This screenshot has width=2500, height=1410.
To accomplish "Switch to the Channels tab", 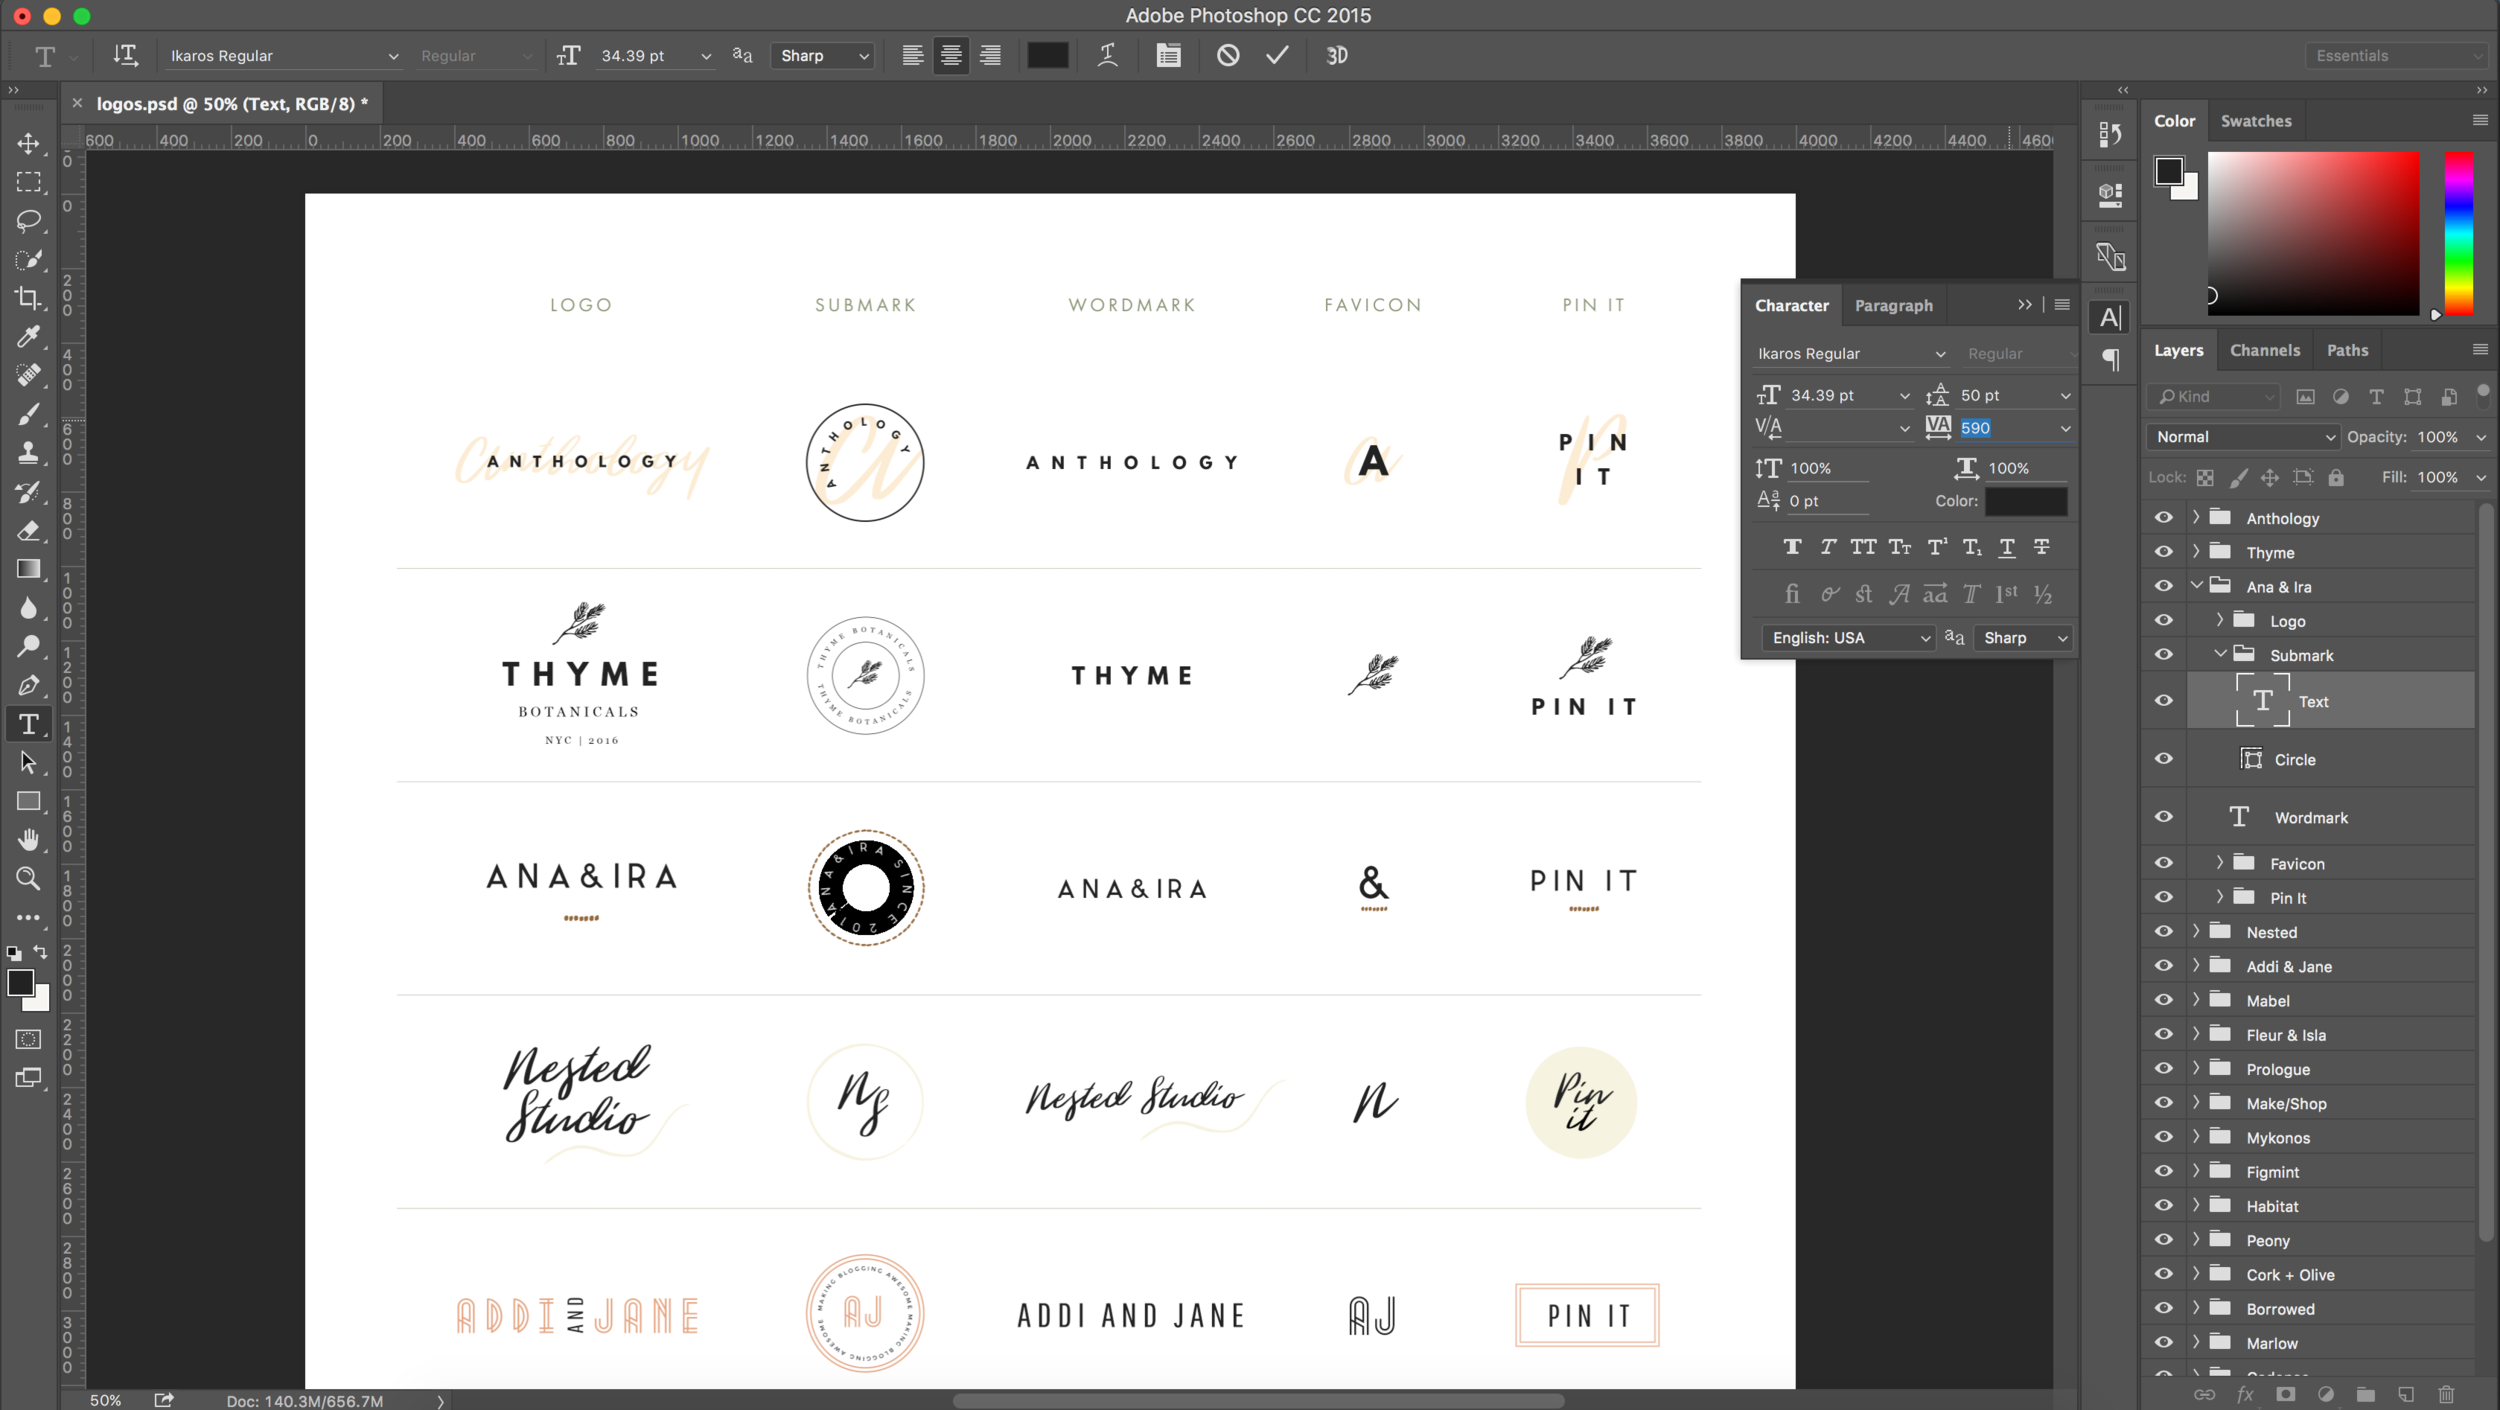I will point(2264,350).
